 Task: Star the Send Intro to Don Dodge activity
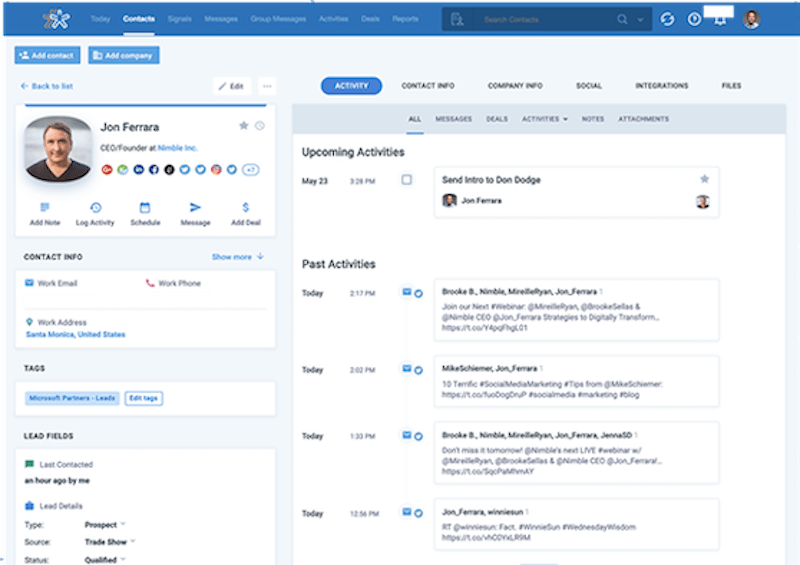(x=704, y=179)
